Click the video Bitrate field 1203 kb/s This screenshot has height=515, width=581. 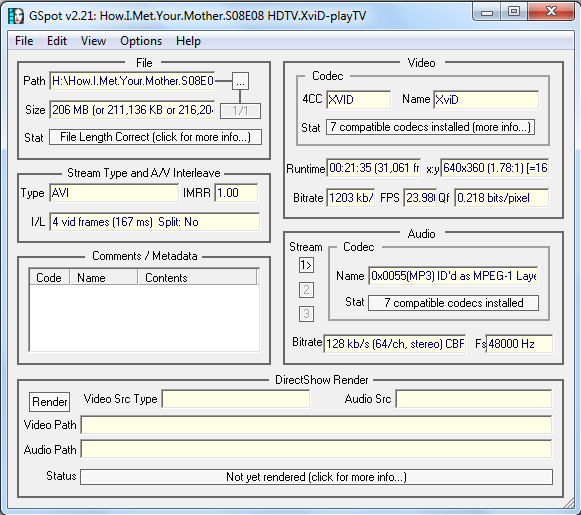pyautogui.click(x=351, y=198)
